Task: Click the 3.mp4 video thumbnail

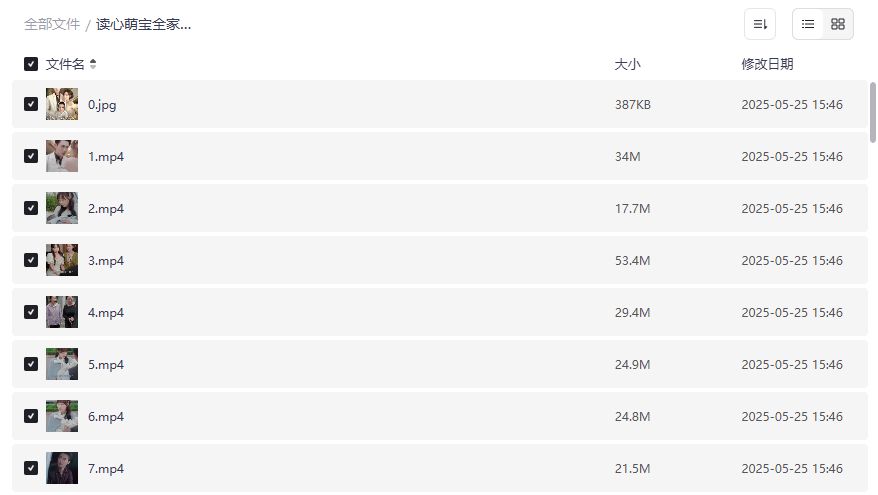Action: coord(62,260)
